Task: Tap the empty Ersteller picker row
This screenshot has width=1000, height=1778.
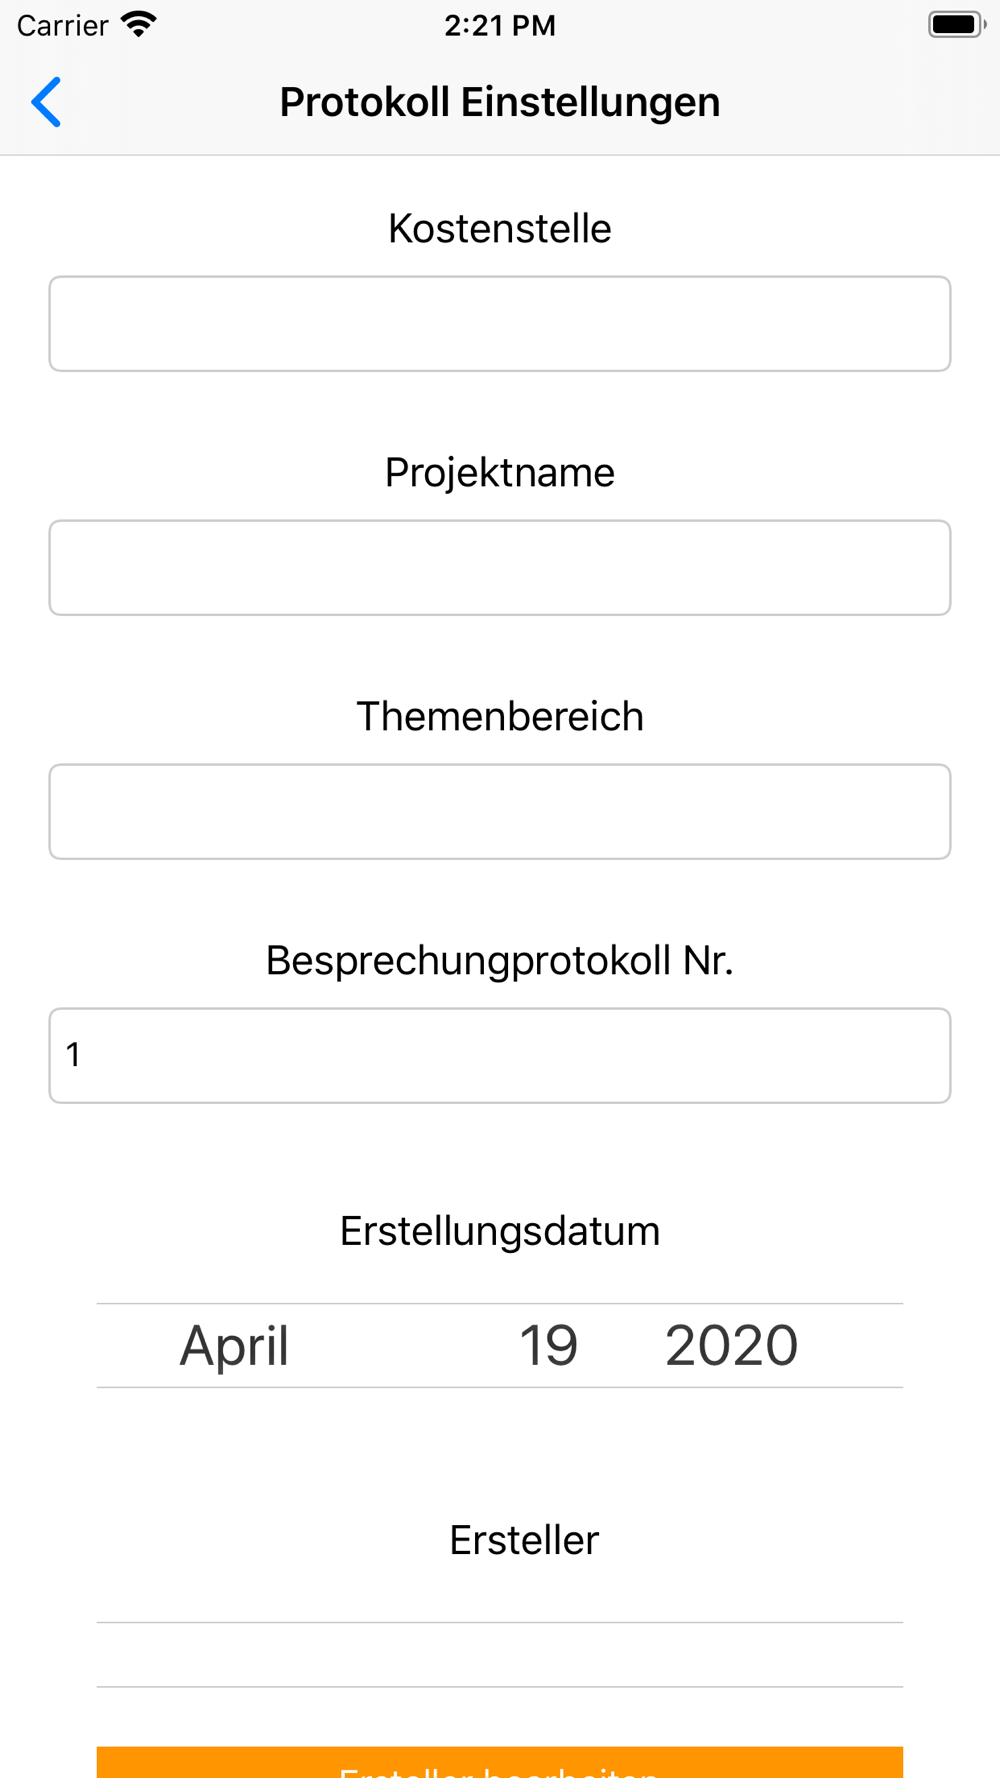Action: (500, 1654)
